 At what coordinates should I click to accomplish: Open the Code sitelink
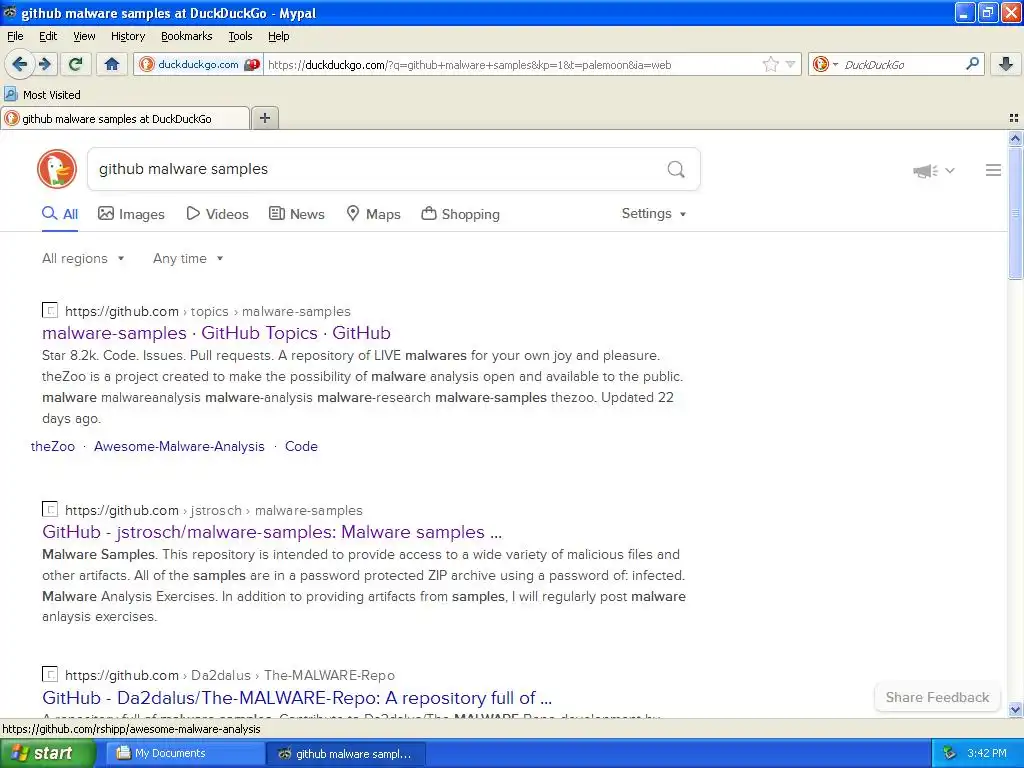(x=301, y=447)
